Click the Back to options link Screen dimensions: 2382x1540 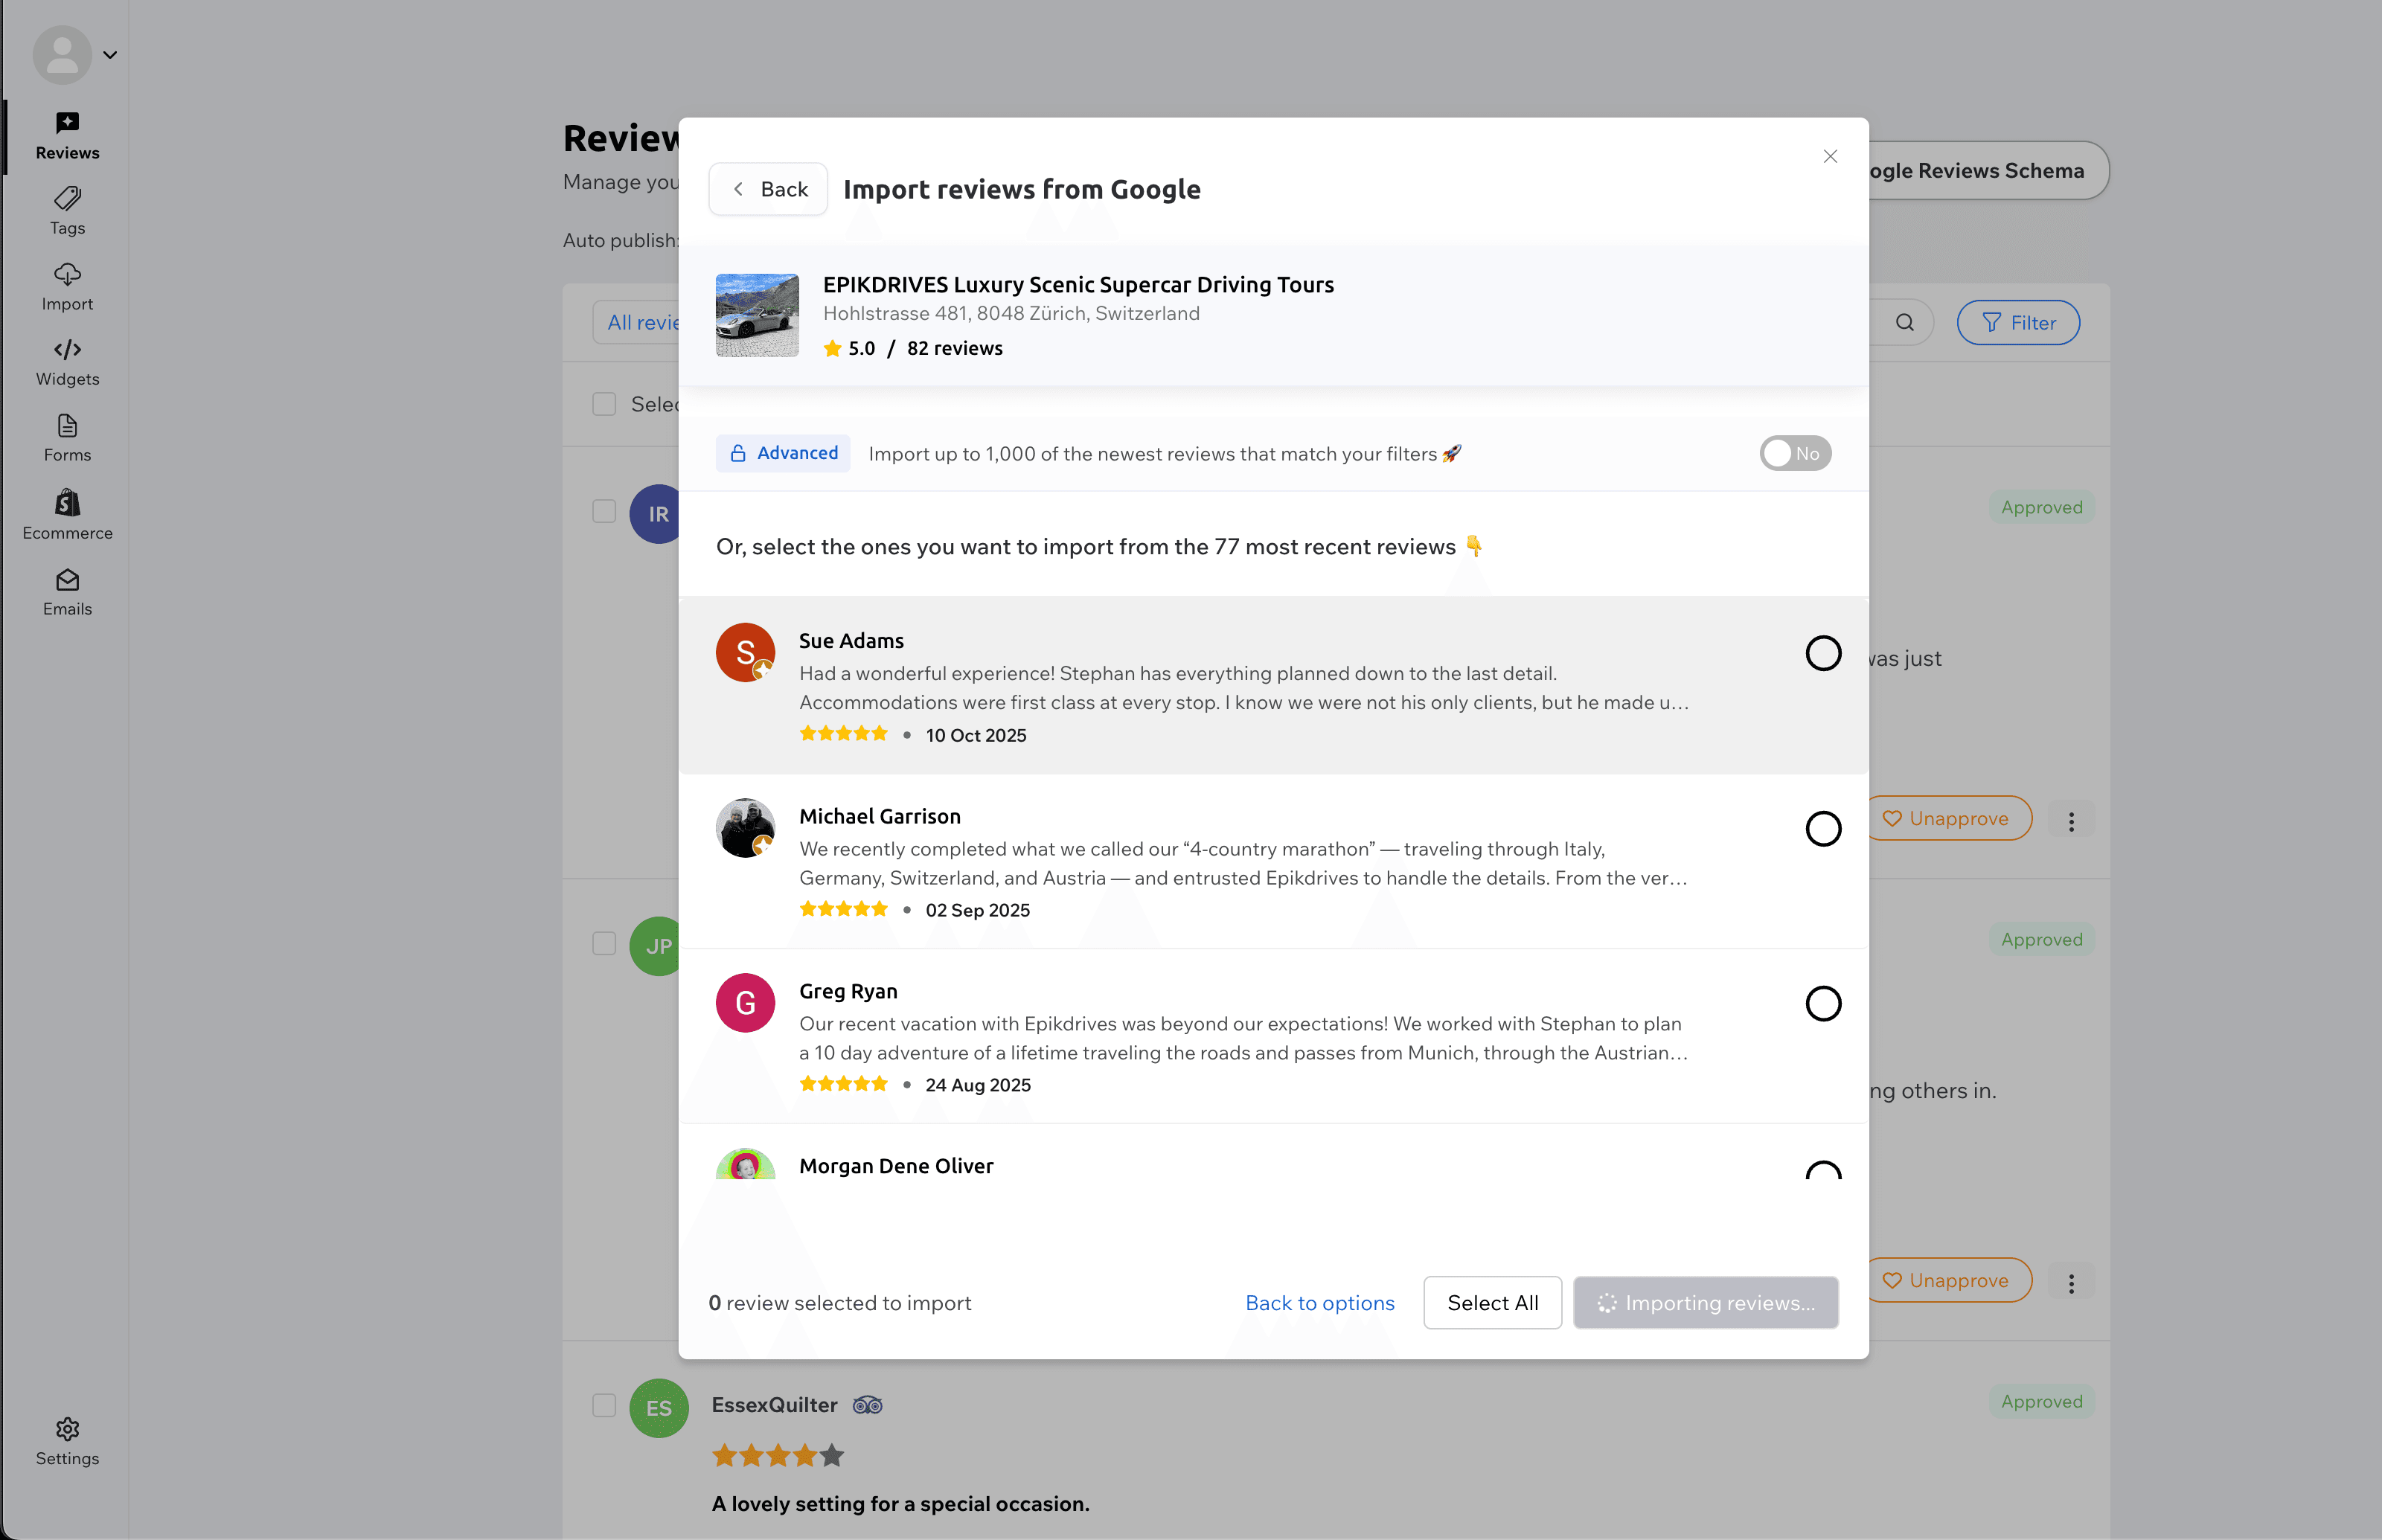coord(1320,1303)
